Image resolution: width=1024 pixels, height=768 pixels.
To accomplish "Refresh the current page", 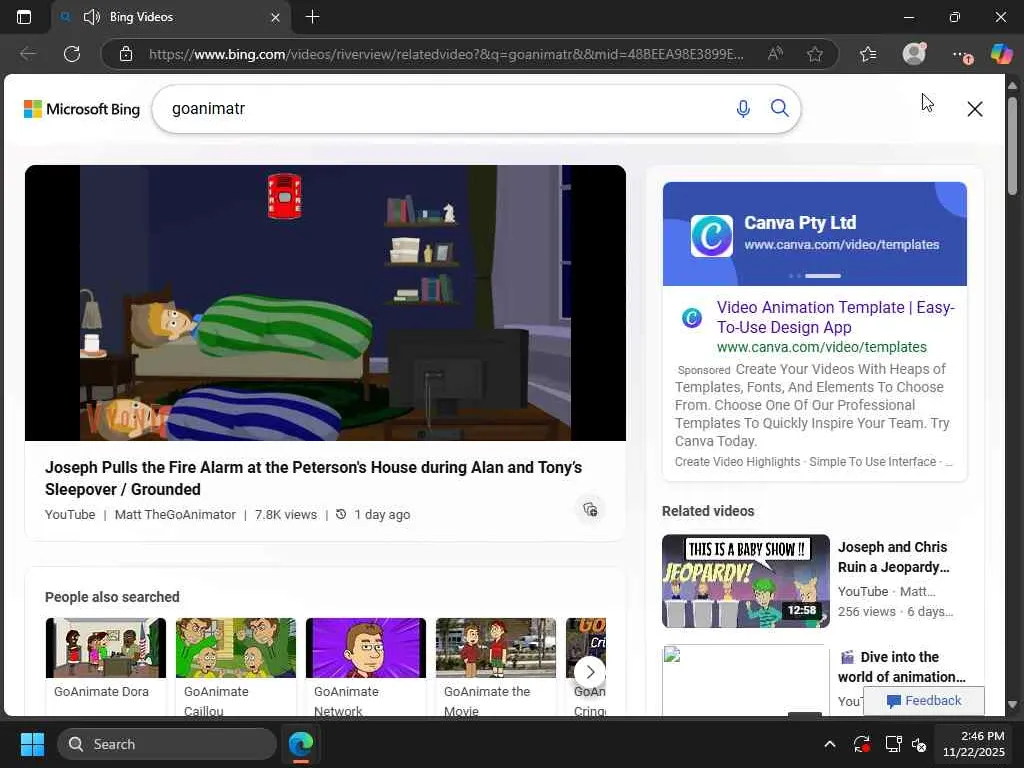I will click(x=72, y=54).
